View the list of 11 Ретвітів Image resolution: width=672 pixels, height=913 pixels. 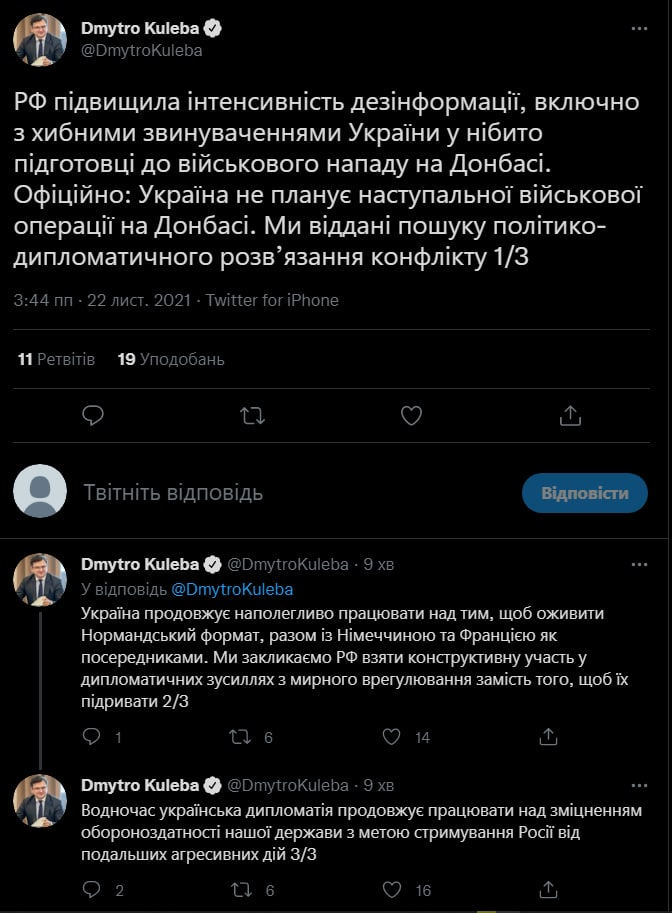coord(57,359)
